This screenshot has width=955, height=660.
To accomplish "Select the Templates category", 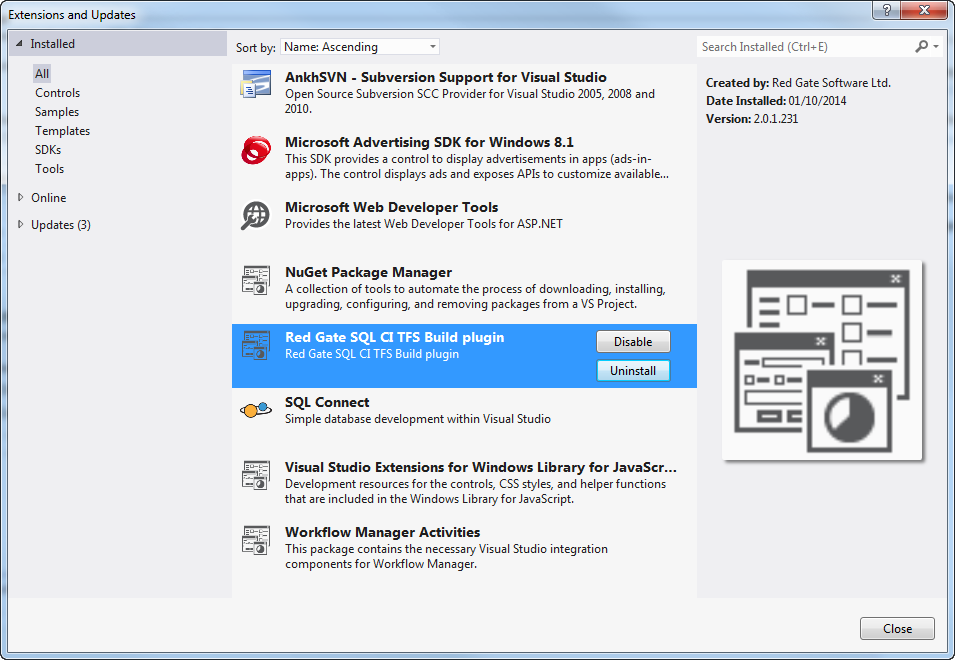I will tap(62, 131).
